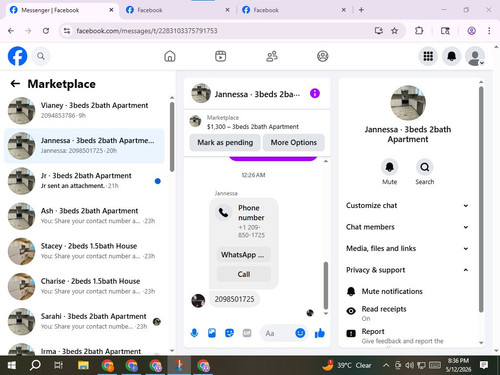
Task: Open the emoji smiley picker
Action: (300, 333)
